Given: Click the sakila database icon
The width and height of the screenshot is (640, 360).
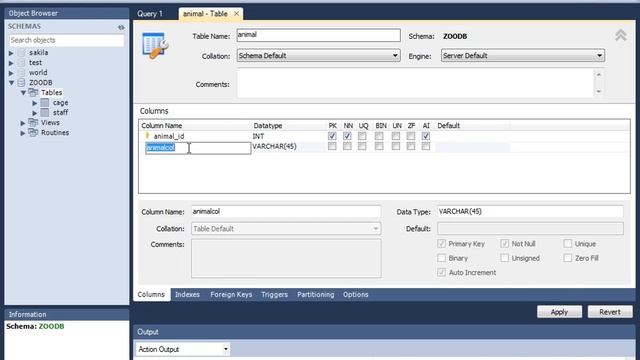Looking at the screenshot, I should 22,53.
